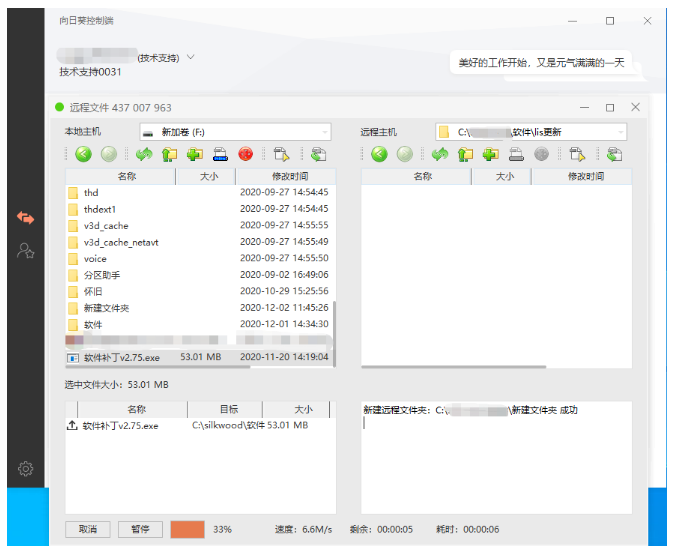
Task: Open remote control arrows icon in sidebar
Action: 25,217
